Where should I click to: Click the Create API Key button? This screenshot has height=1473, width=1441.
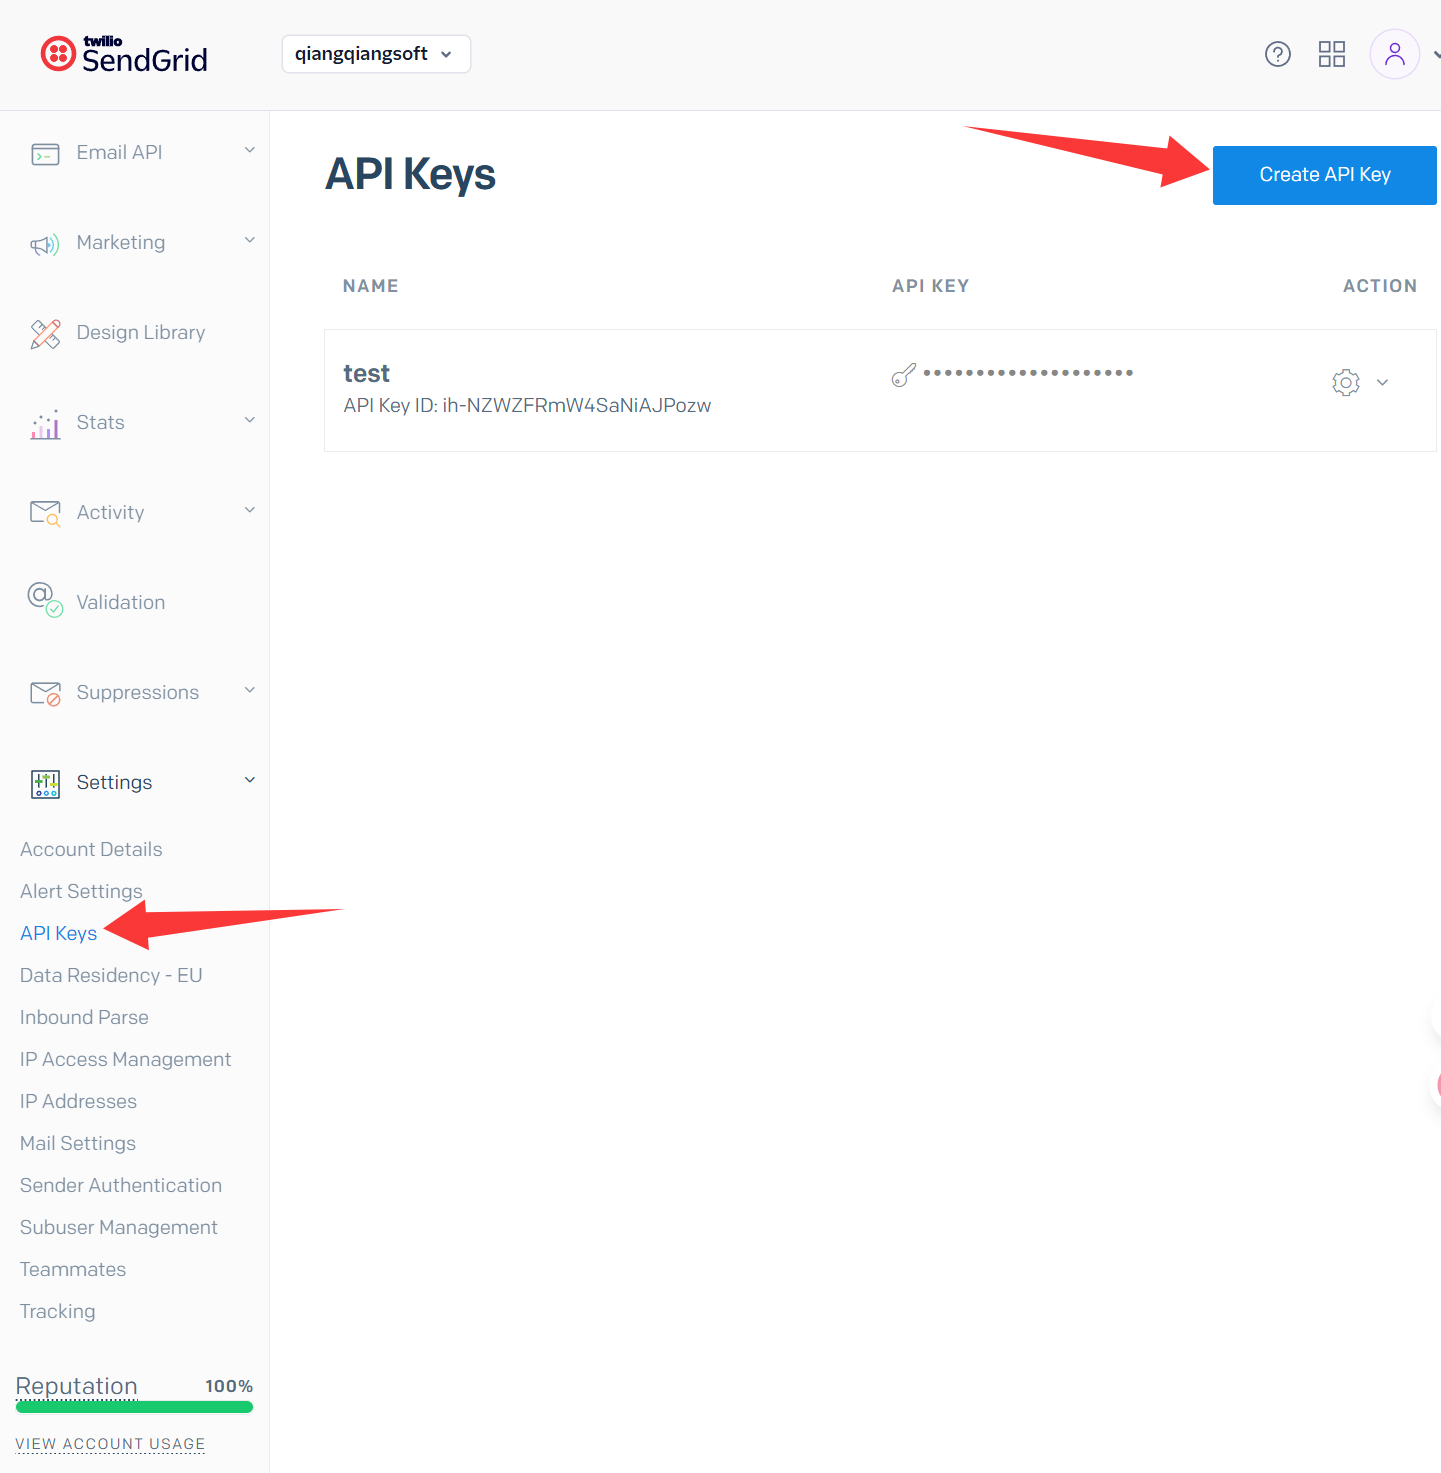1324,175
